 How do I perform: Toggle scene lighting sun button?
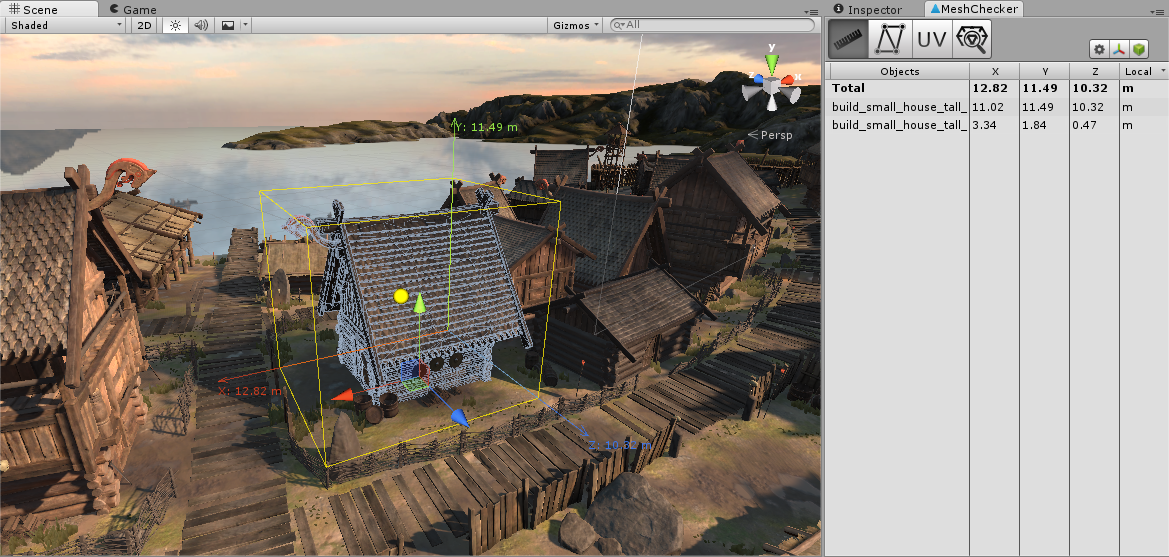click(175, 25)
